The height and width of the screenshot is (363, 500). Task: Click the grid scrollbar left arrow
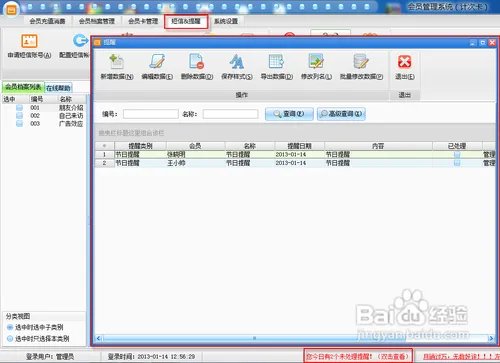[98, 338]
